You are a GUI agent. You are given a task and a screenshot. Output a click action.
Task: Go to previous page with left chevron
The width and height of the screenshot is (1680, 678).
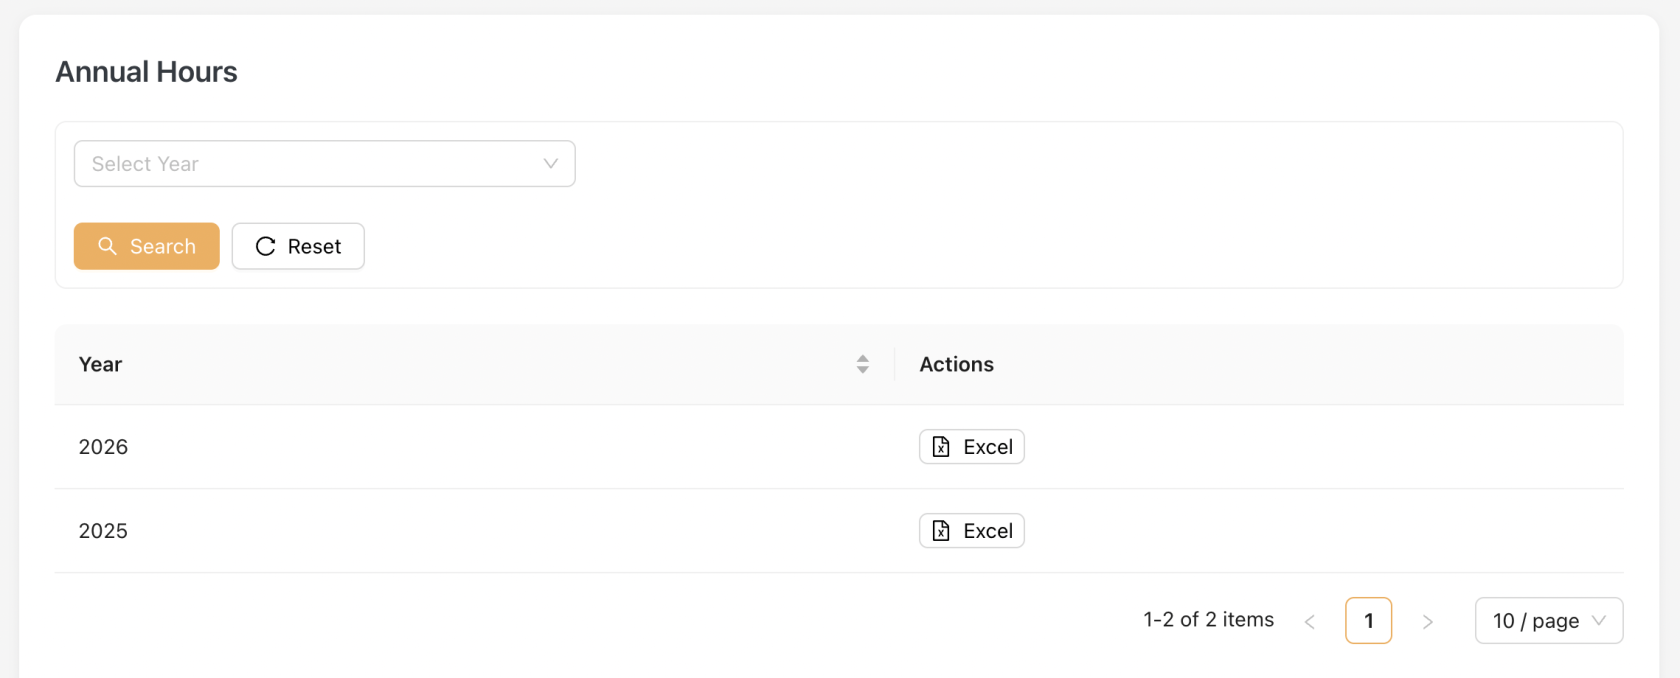[1309, 621]
